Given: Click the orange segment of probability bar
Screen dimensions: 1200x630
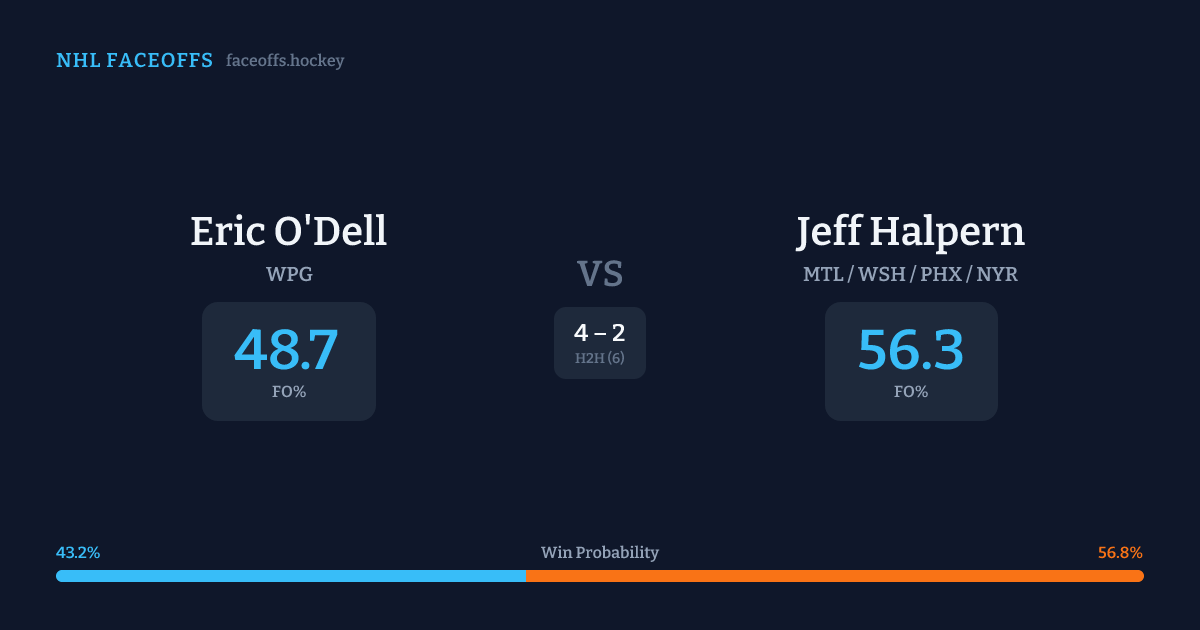Looking at the screenshot, I should (834, 576).
